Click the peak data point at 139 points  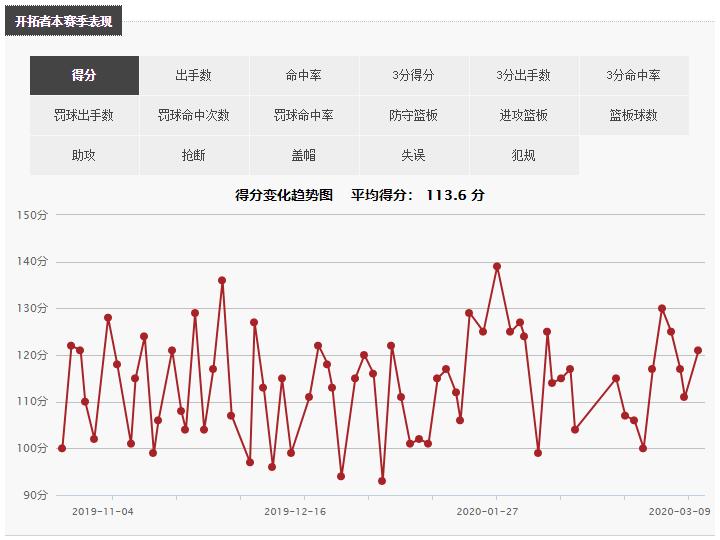(497, 266)
